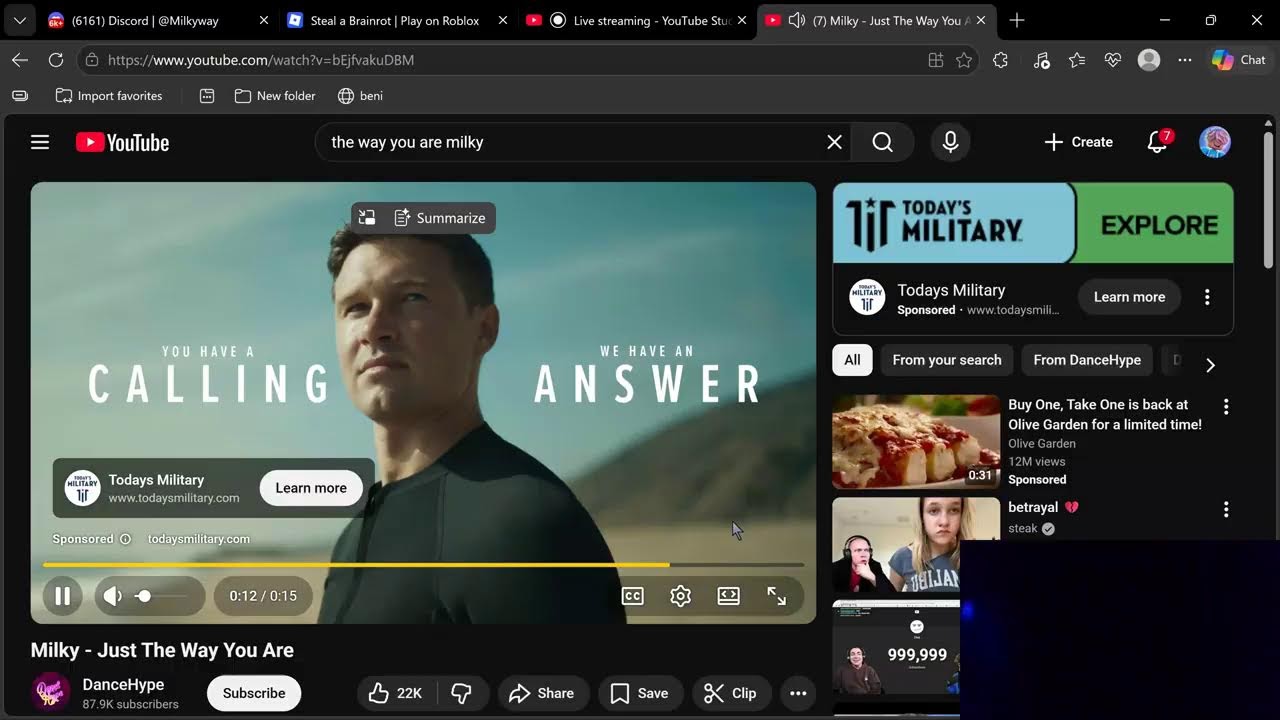Viewport: 1280px width, 720px height.
Task: Dislike the video with thumbs down
Action: tap(462, 693)
